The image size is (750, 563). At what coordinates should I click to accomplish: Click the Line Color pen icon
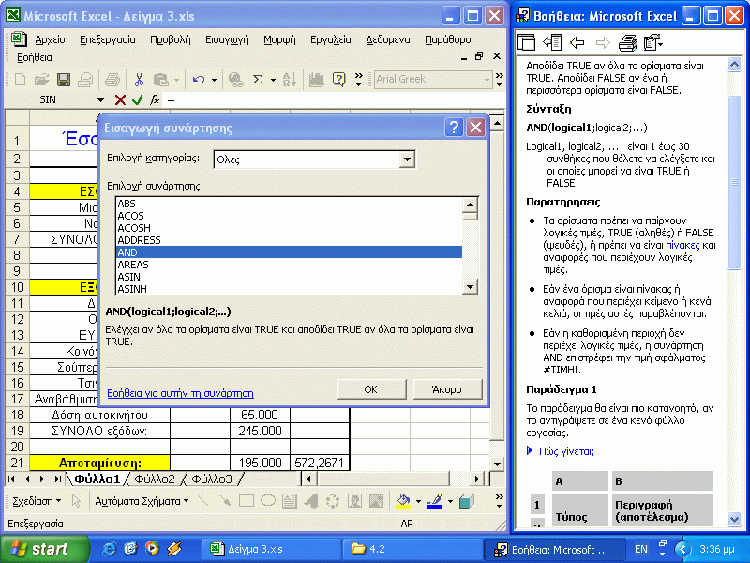pos(434,501)
